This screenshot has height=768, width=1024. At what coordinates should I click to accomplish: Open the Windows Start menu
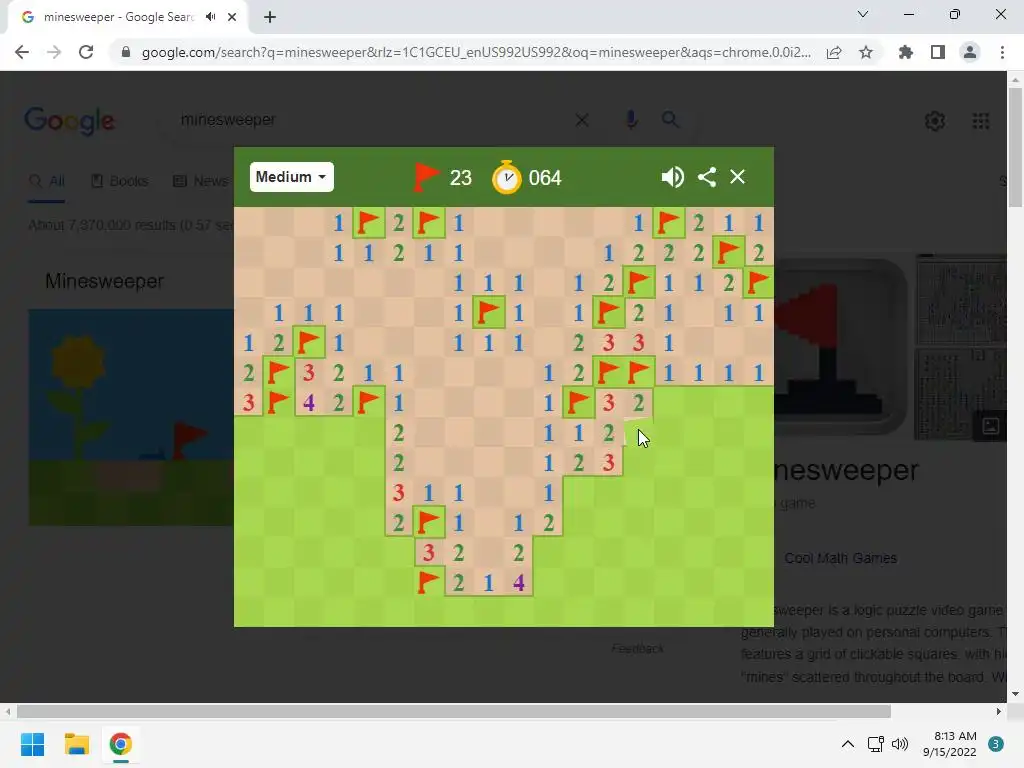point(33,744)
